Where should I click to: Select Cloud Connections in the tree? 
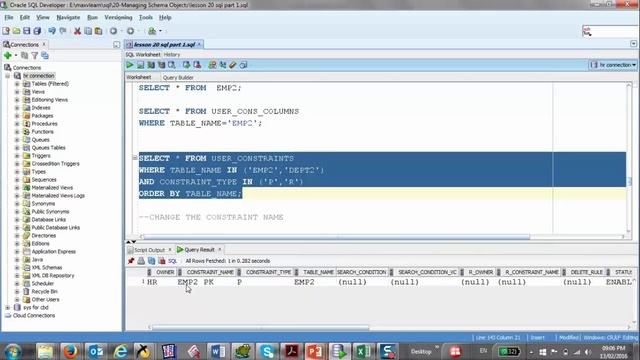[x=34, y=316]
